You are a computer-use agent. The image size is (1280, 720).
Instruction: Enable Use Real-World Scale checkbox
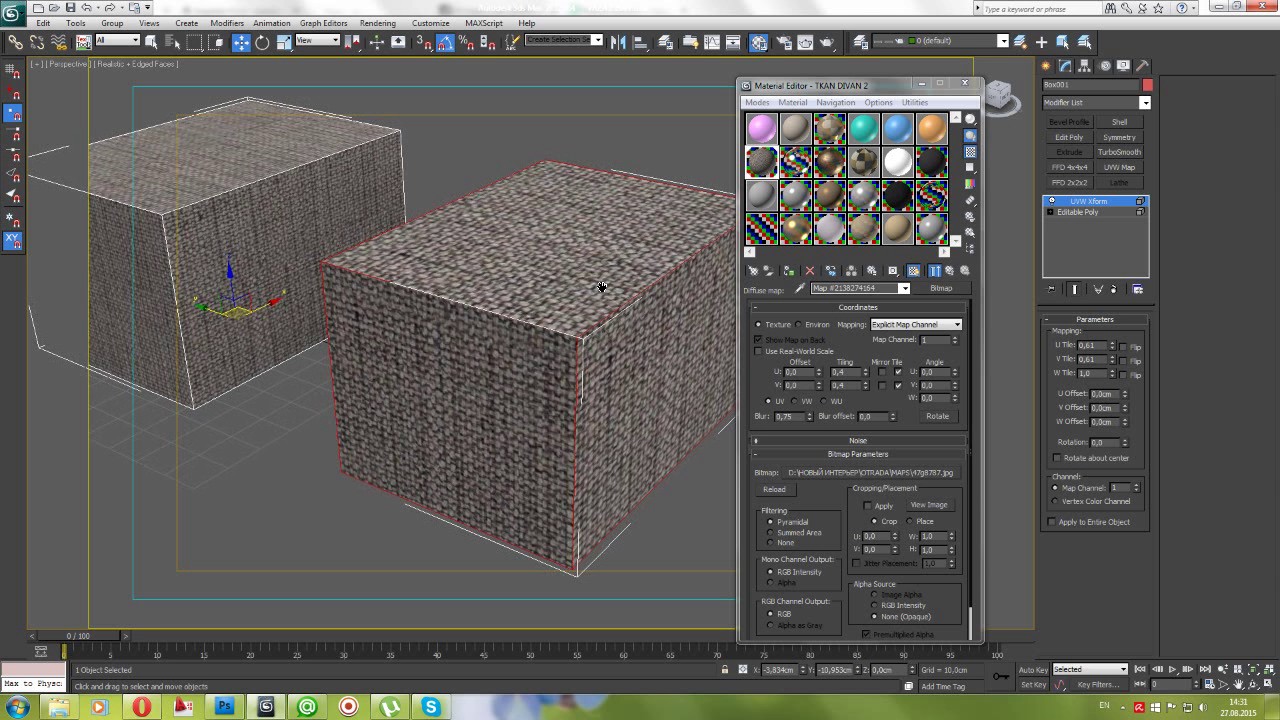758,351
